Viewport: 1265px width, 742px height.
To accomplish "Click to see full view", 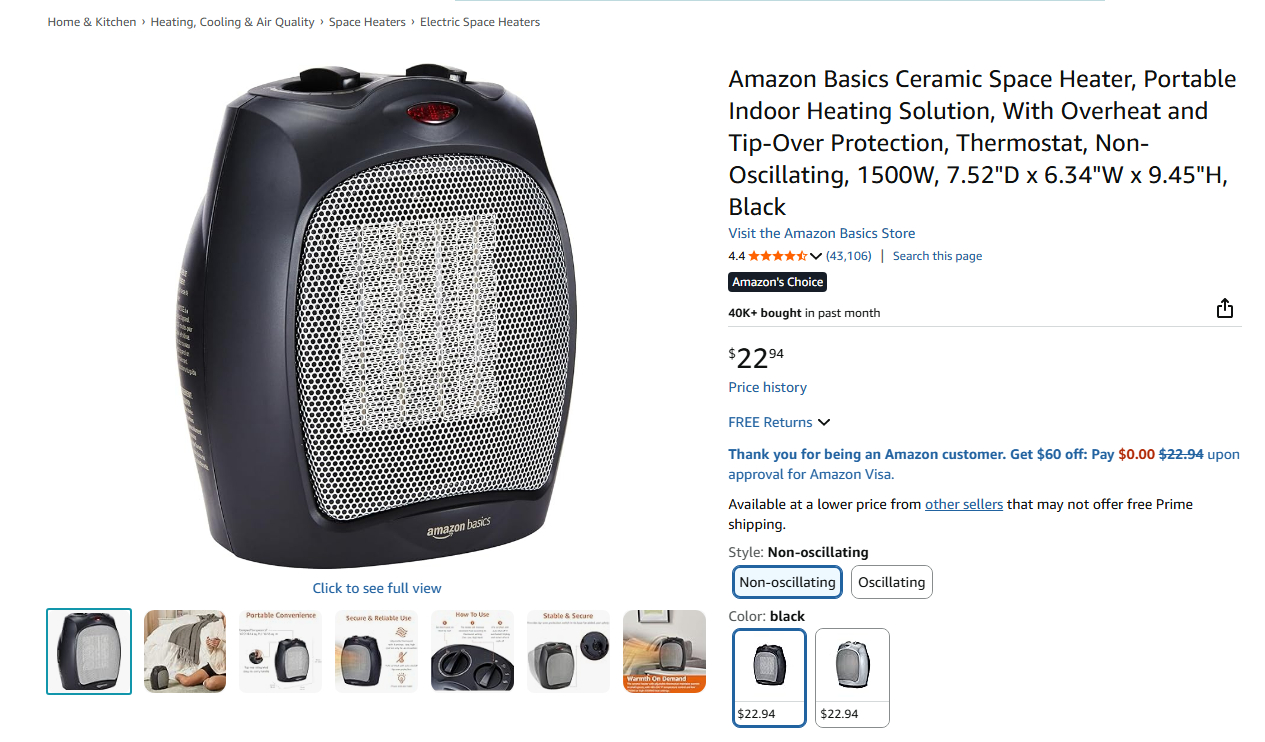I will 376,588.
